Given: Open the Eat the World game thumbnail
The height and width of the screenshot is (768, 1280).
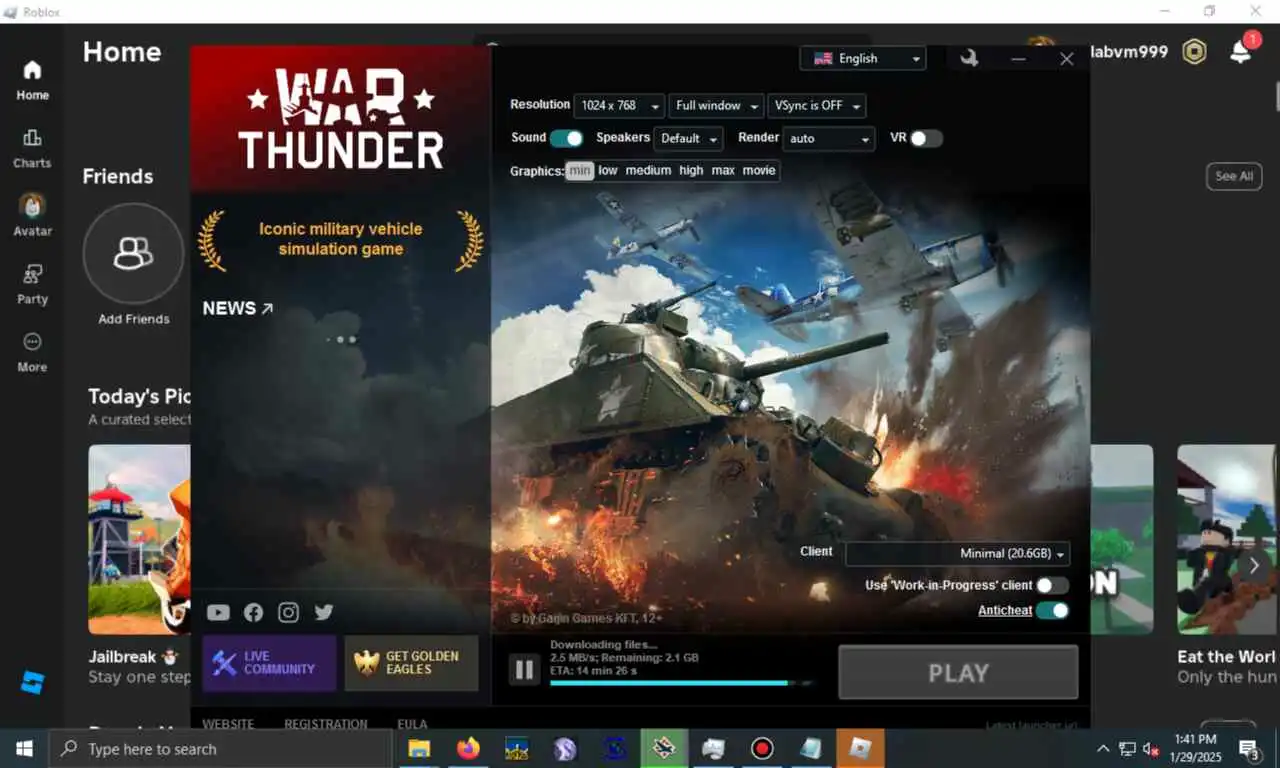Looking at the screenshot, I should (1228, 540).
